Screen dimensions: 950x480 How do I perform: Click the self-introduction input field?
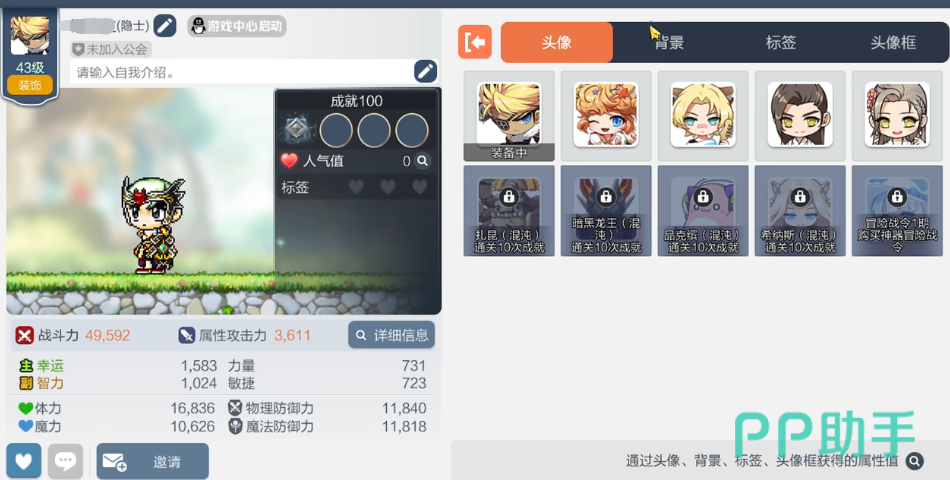point(242,72)
